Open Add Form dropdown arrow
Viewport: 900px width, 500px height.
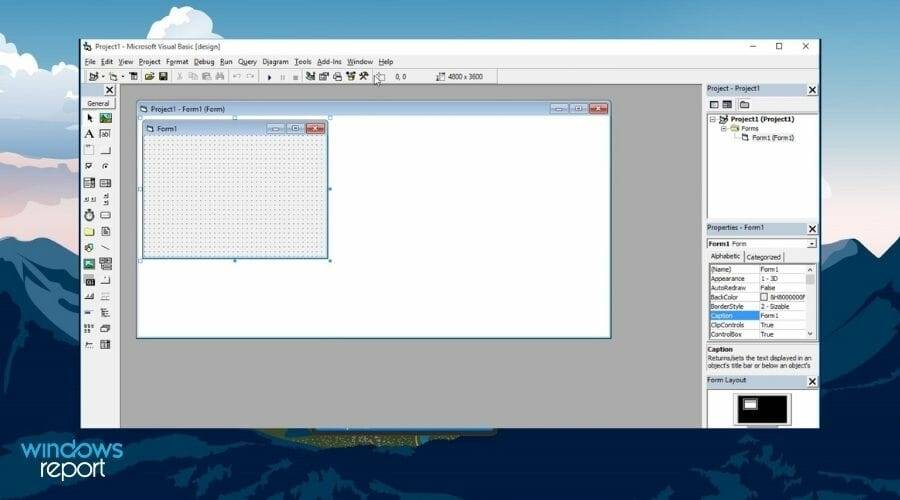click(x=122, y=76)
